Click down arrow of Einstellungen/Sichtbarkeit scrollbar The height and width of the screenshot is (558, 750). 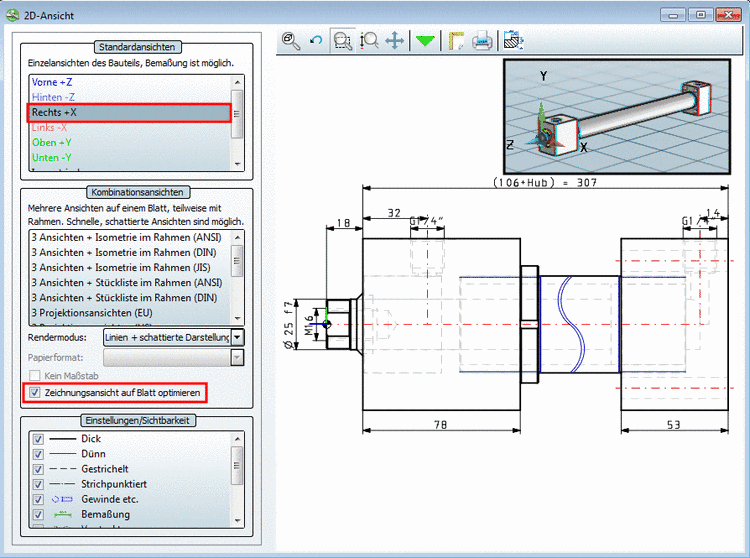click(x=237, y=521)
